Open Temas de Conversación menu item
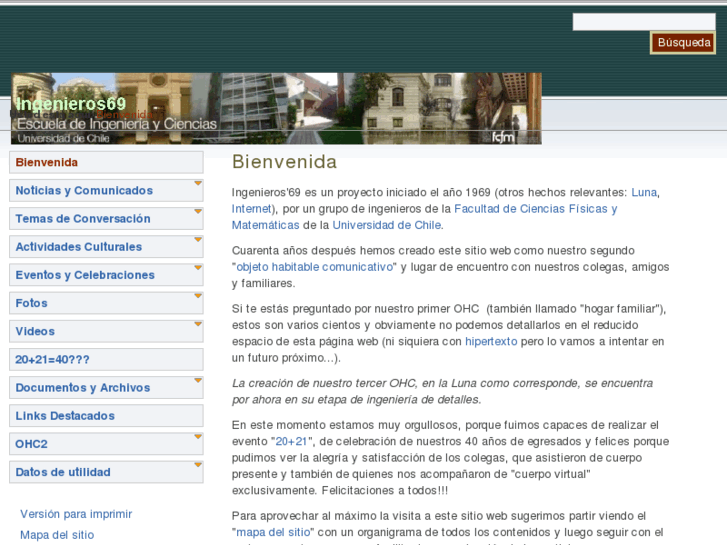Screen dimensions: 727x545 coord(106,219)
